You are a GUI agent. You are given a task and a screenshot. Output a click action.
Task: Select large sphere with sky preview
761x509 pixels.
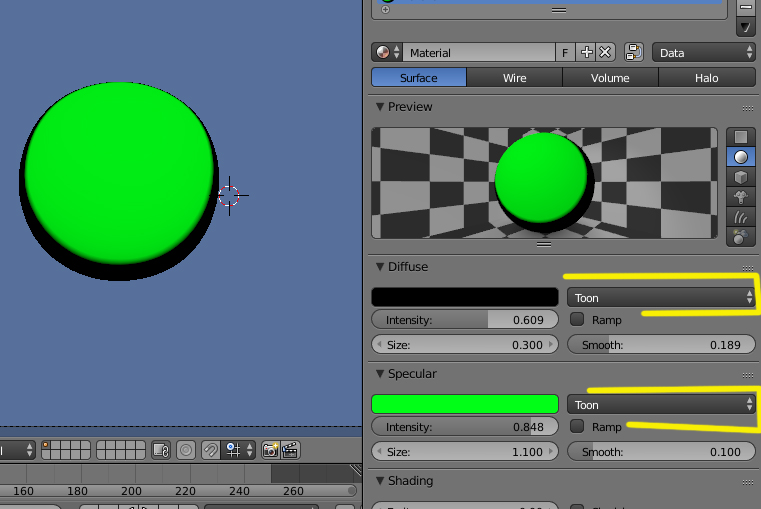pos(741,237)
